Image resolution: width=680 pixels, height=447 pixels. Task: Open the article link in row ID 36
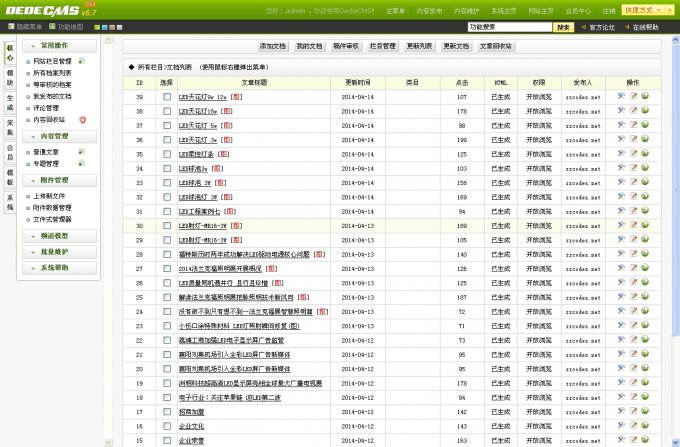click(x=198, y=140)
